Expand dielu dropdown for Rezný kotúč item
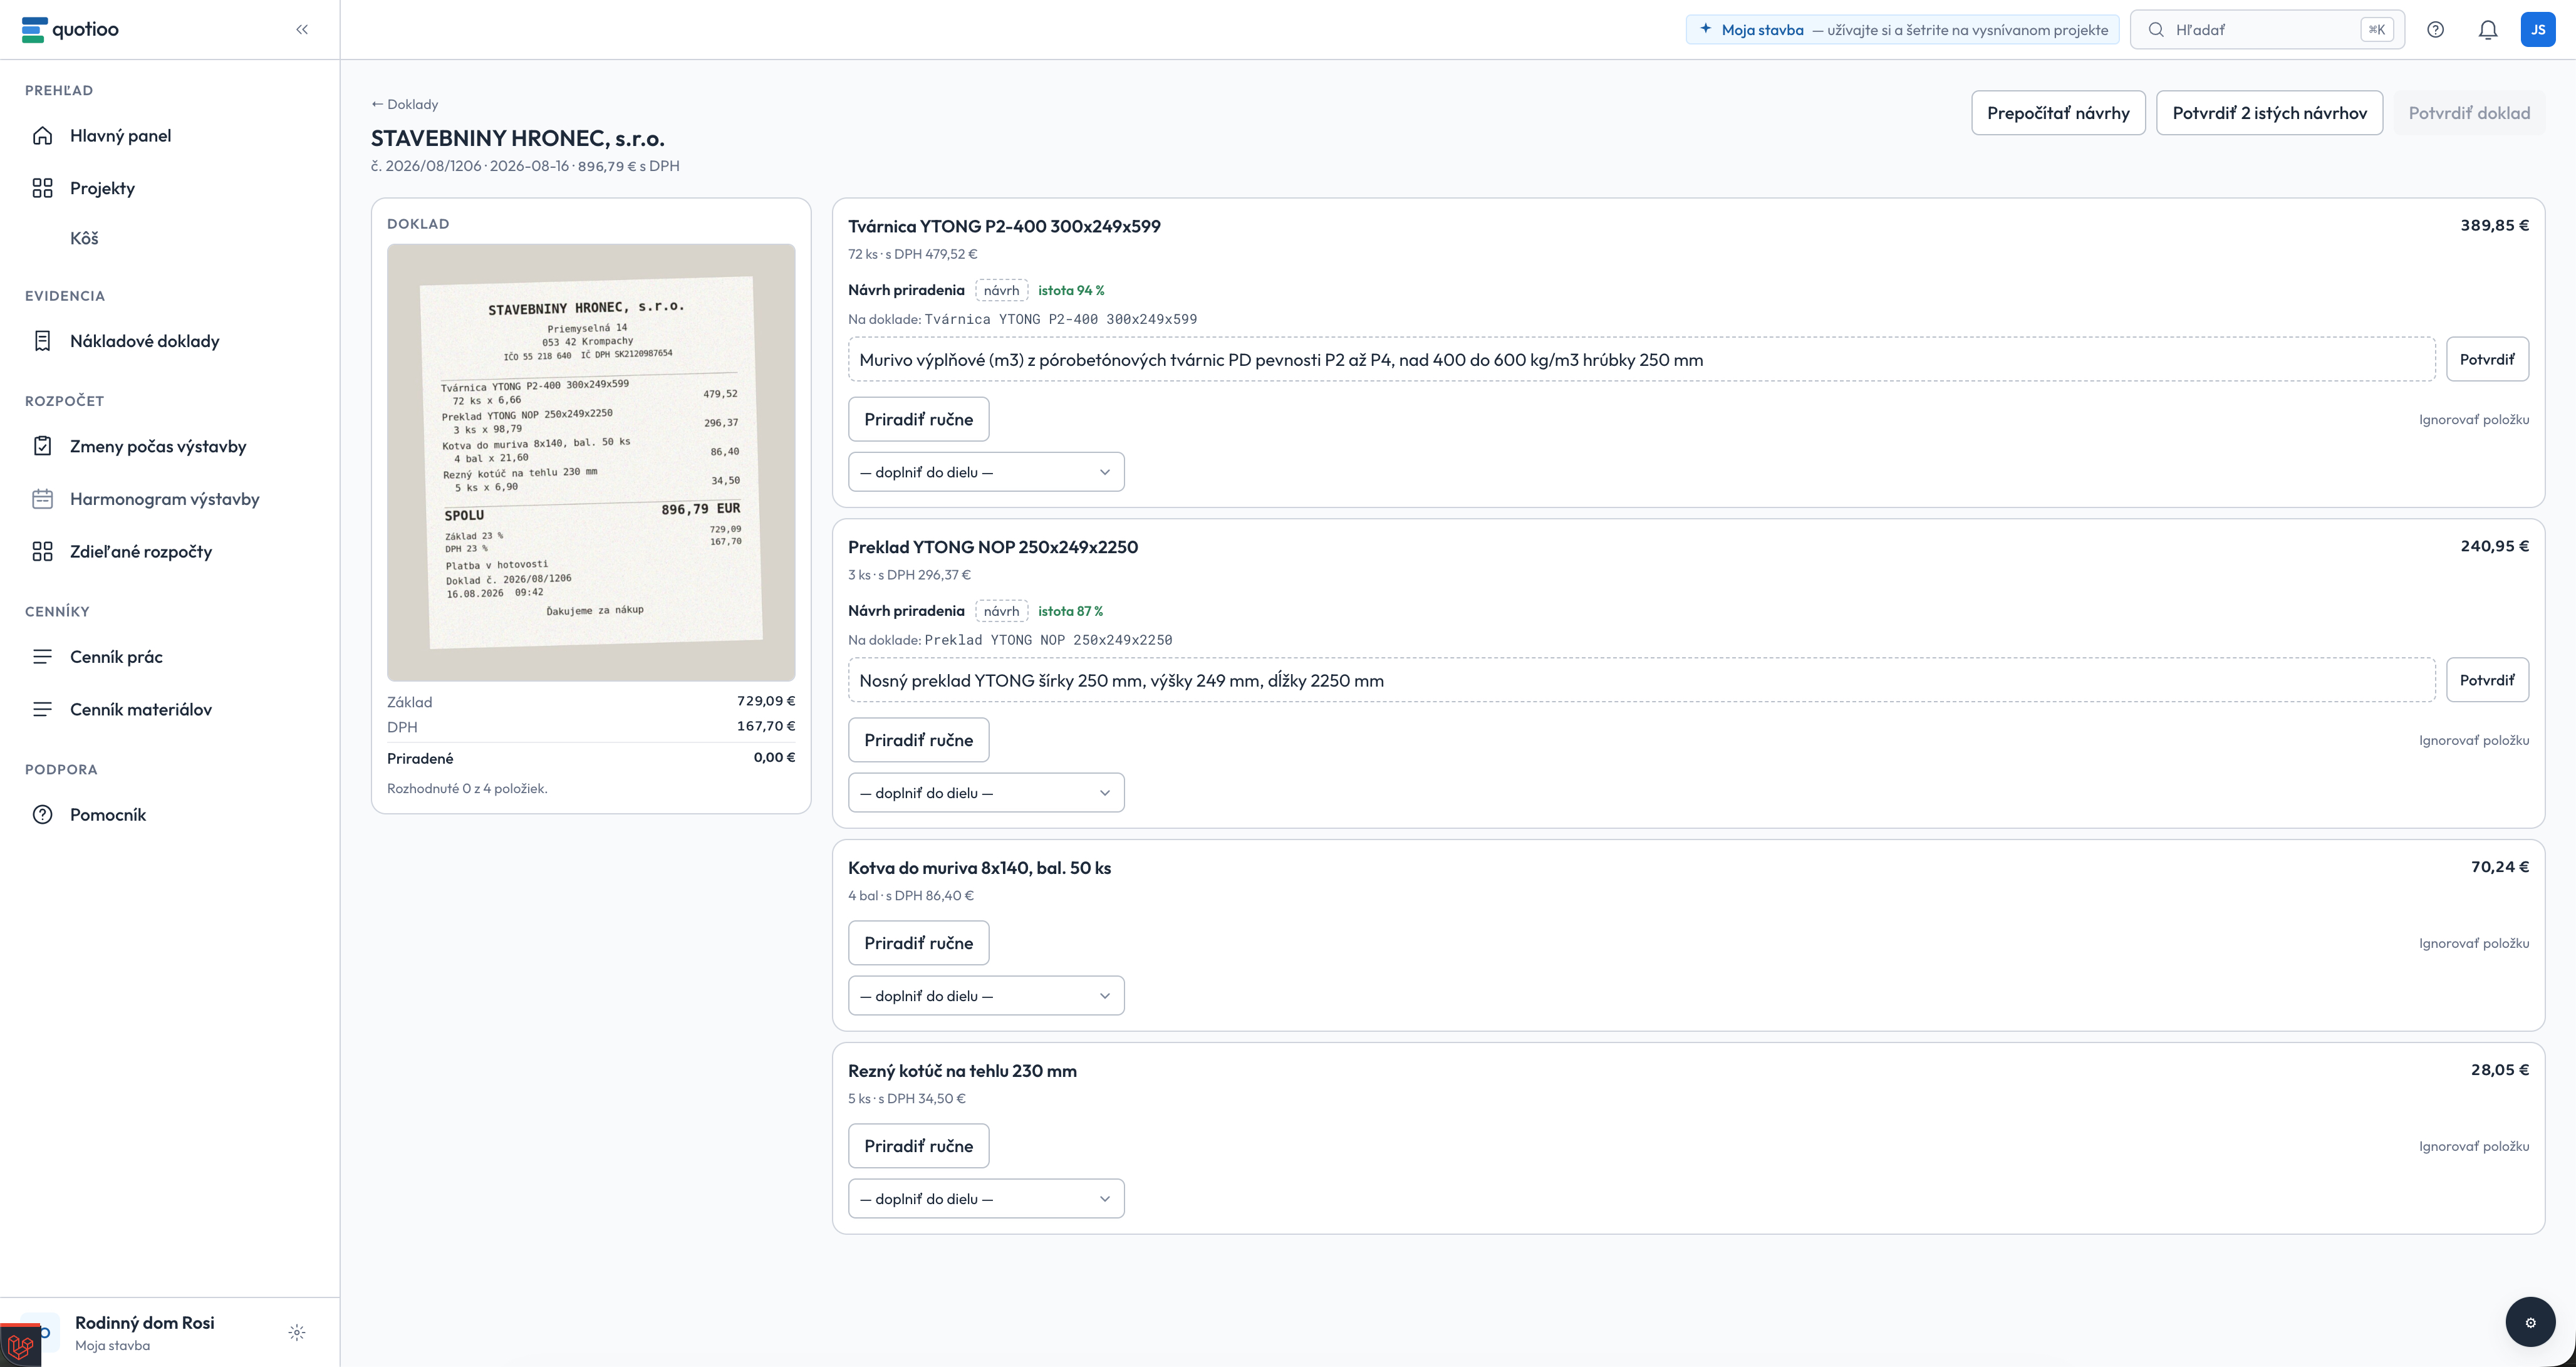This screenshot has height=1367, width=2576. pos(986,1199)
